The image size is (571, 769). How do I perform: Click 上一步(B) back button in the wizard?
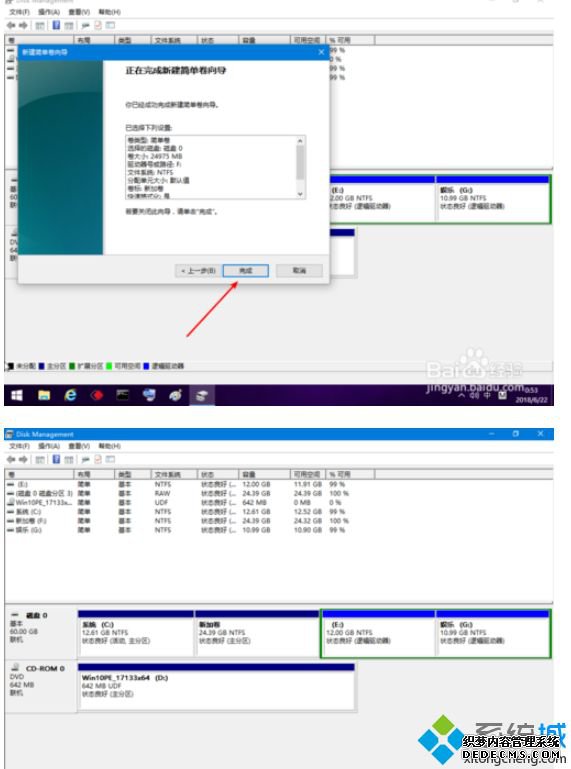(x=198, y=271)
